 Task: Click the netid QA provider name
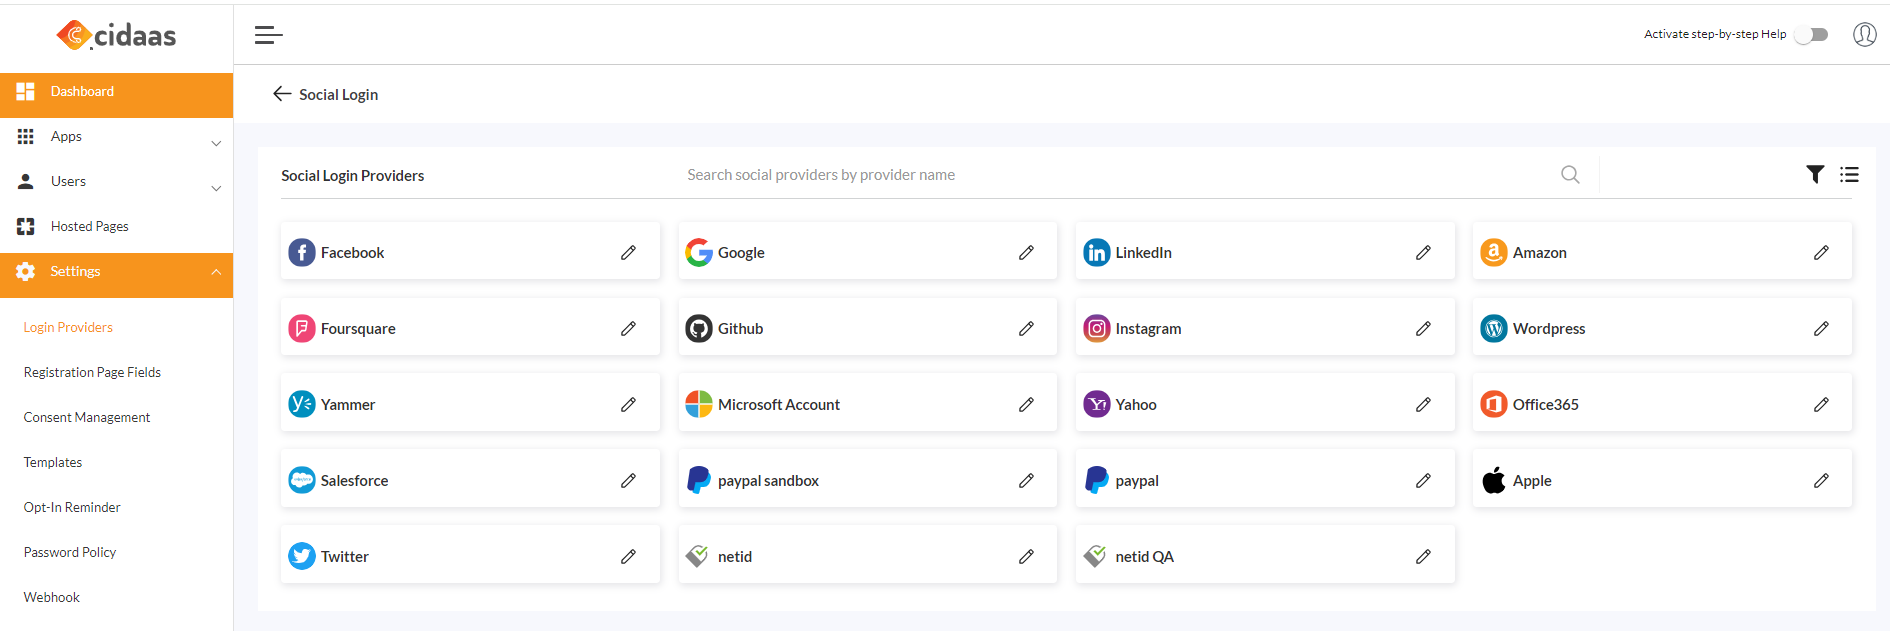[1145, 557]
